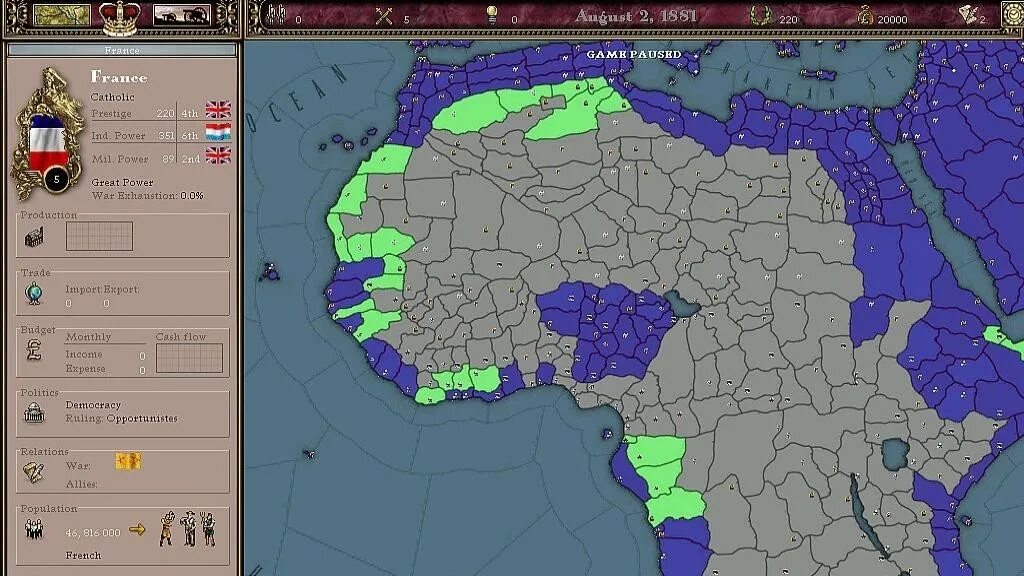The height and width of the screenshot is (576, 1024).
Task: Open the locomotive industry view button
Action: (181, 15)
